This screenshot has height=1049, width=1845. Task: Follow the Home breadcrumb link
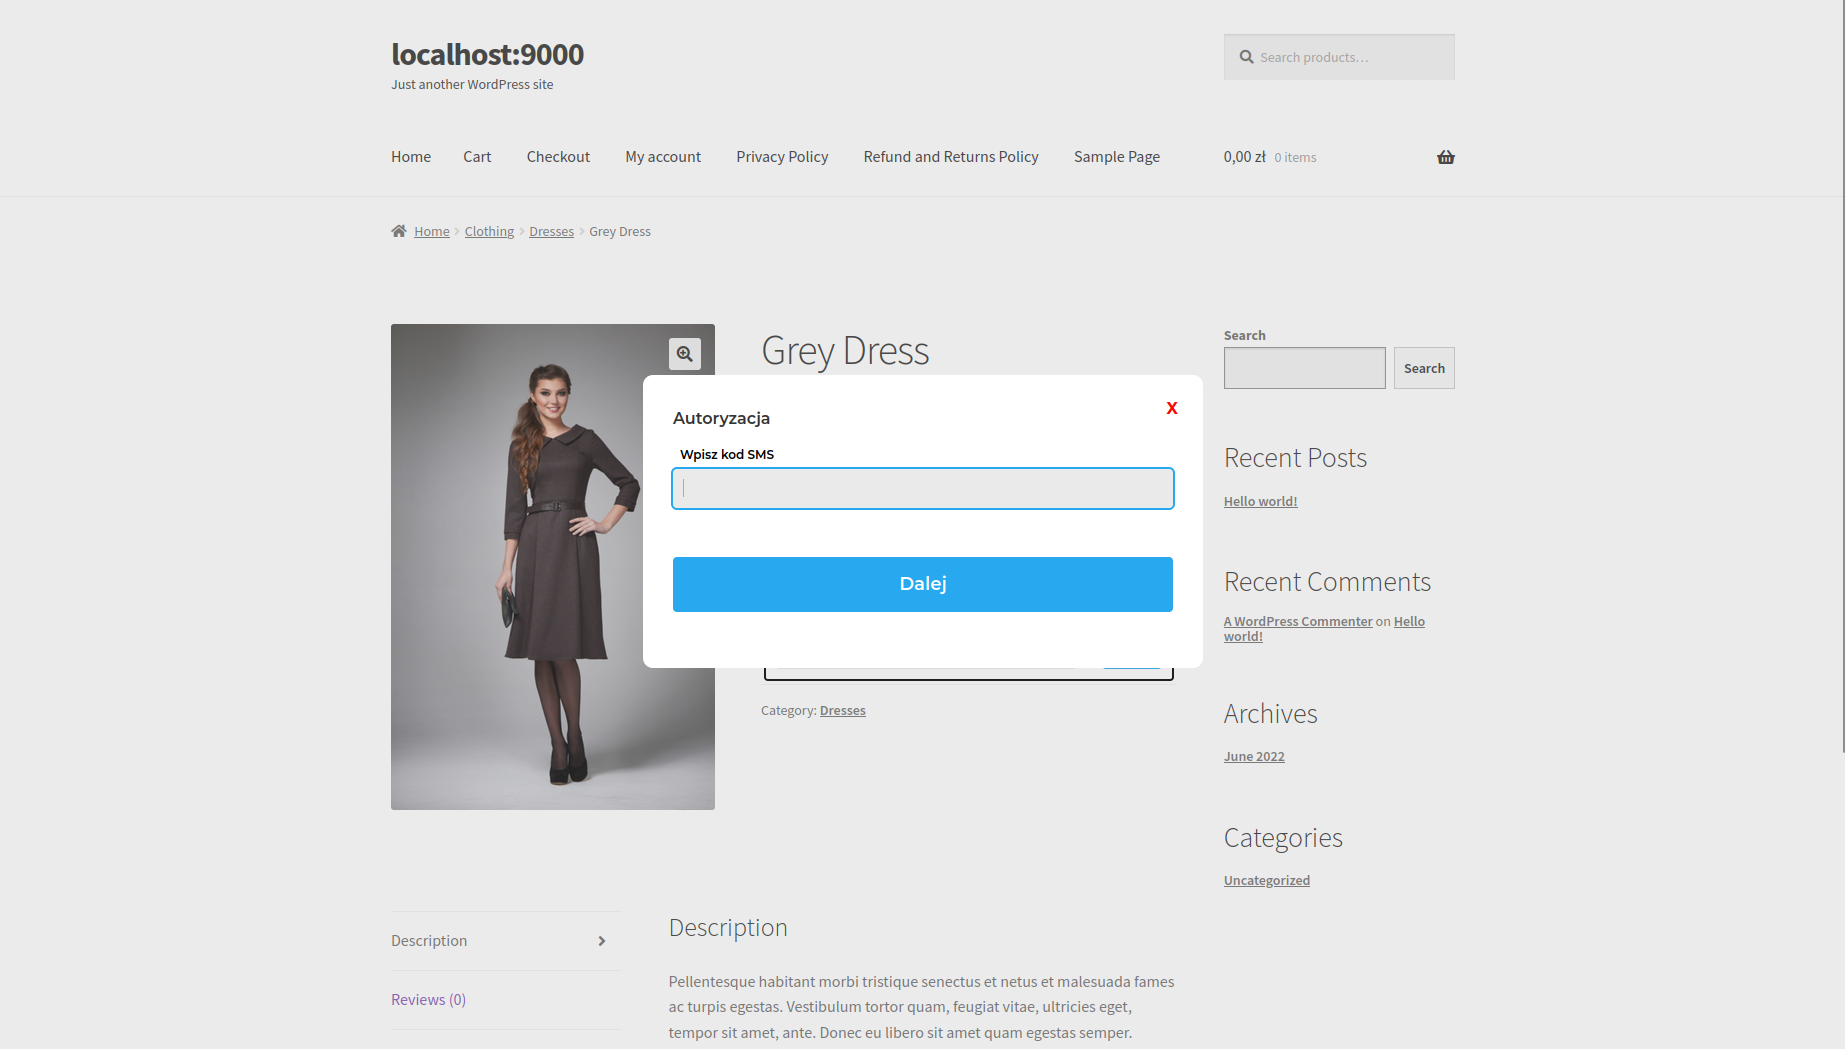[432, 231]
